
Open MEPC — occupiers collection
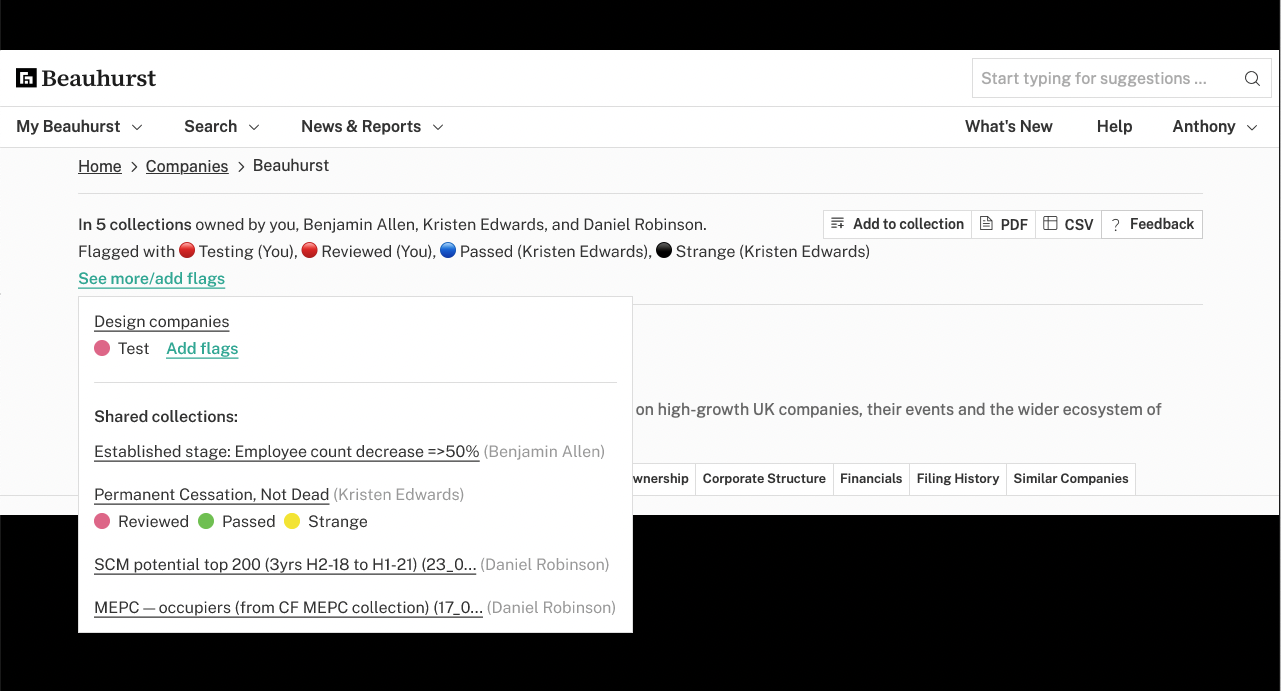coord(288,608)
